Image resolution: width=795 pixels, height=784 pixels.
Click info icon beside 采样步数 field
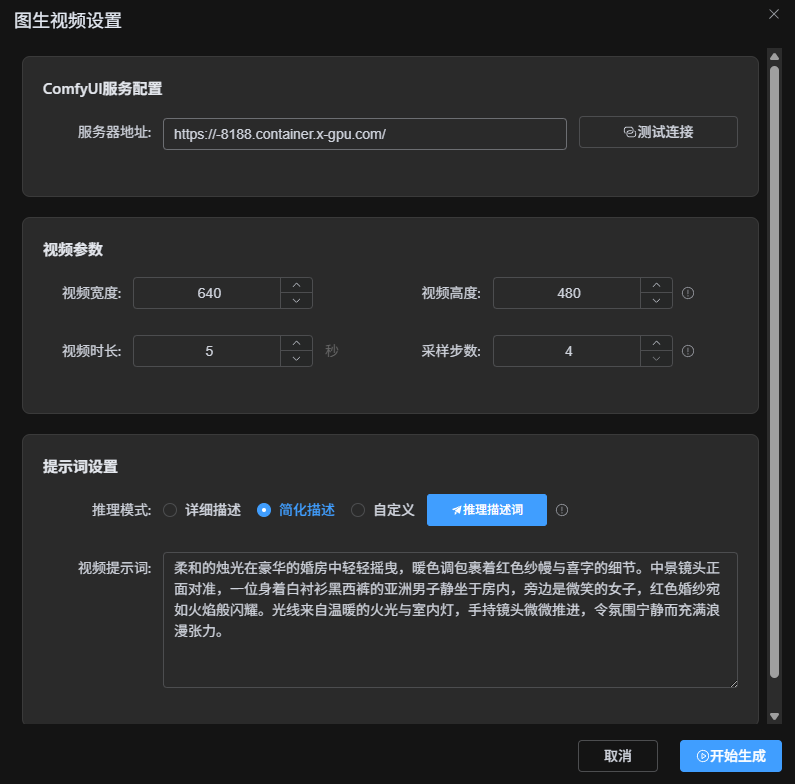[688, 351]
